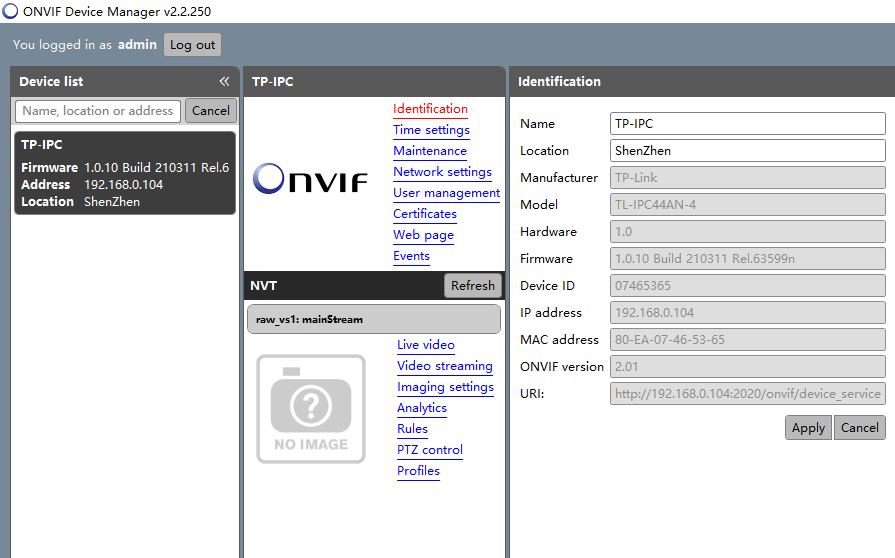Select the TP-IPC device entry
Viewport: 895px width, 558px height.
pyautogui.click(x=124, y=173)
